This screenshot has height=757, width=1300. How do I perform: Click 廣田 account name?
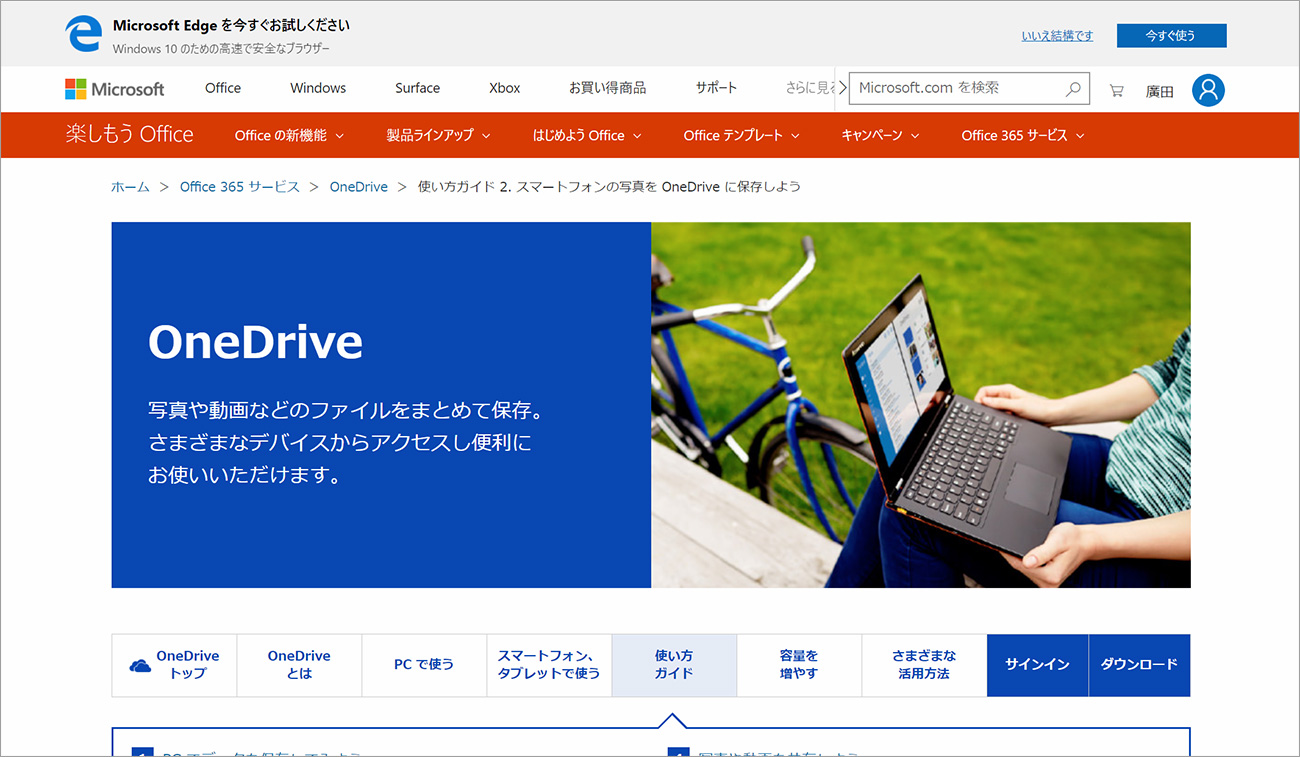(x=1159, y=91)
